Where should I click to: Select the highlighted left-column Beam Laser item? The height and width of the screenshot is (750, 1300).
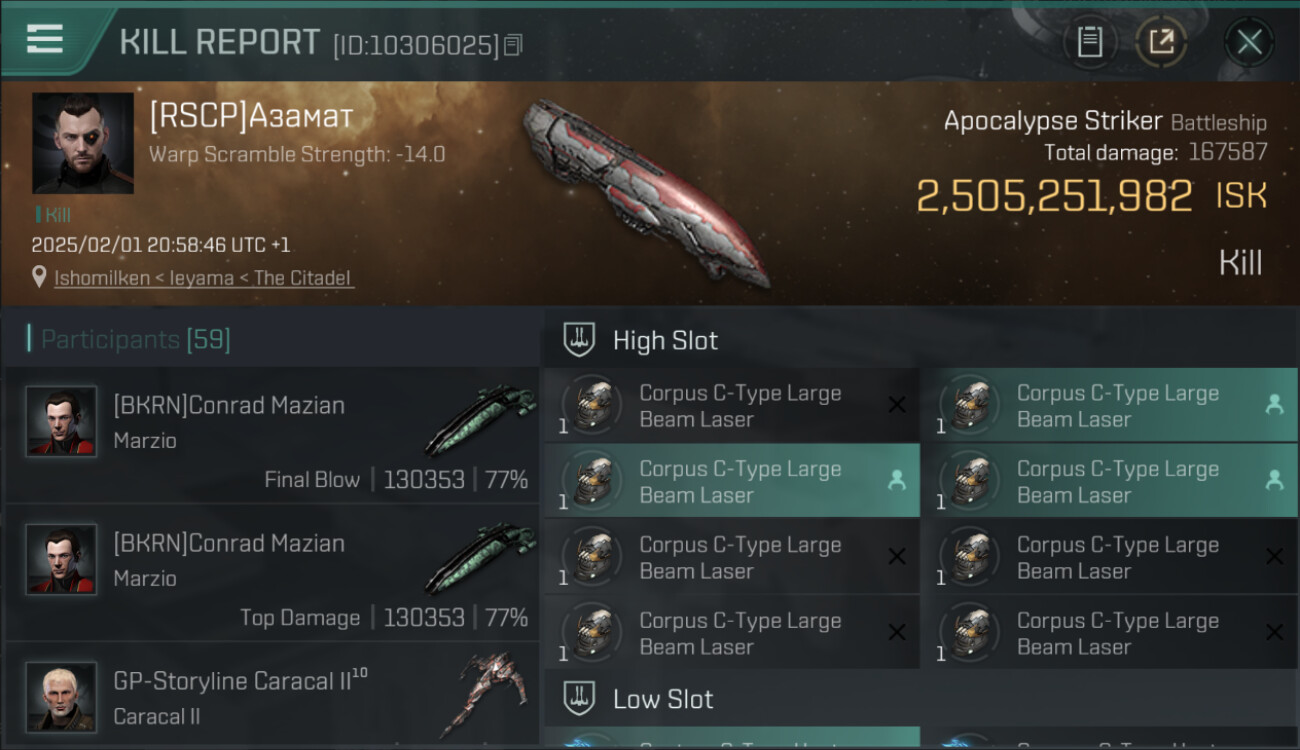731,481
